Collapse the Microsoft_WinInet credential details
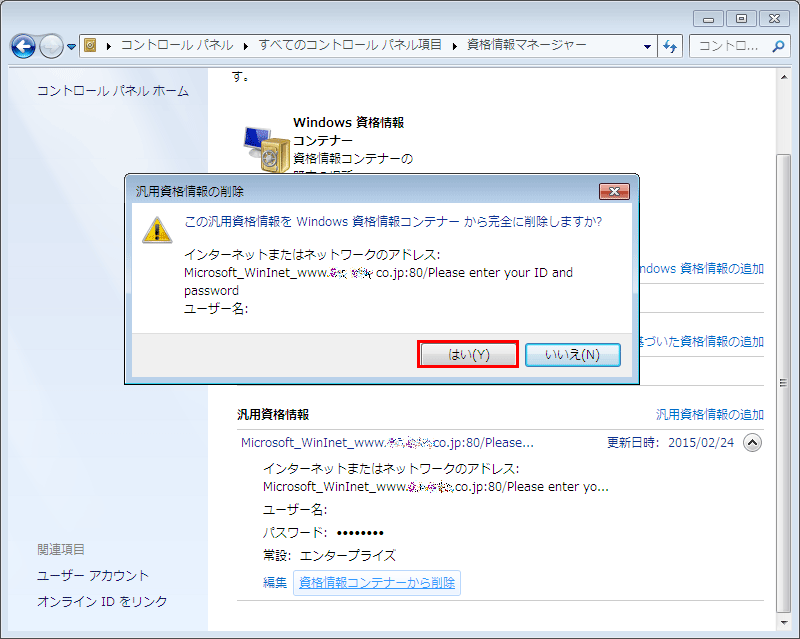The width and height of the screenshot is (800, 639). (x=752, y=441)
